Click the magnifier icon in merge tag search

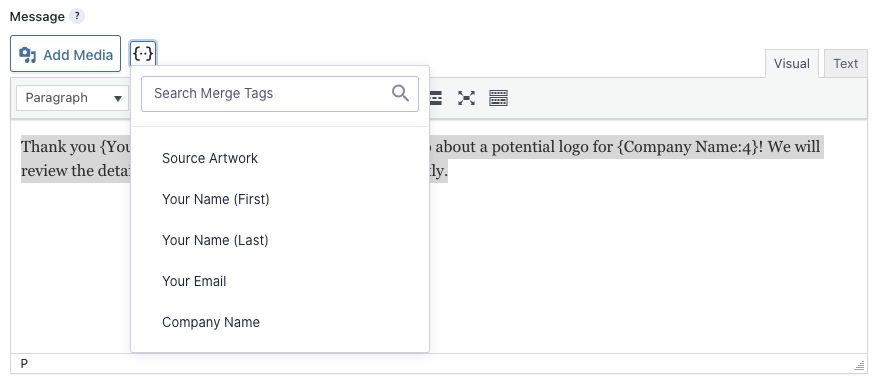(400, 93)
